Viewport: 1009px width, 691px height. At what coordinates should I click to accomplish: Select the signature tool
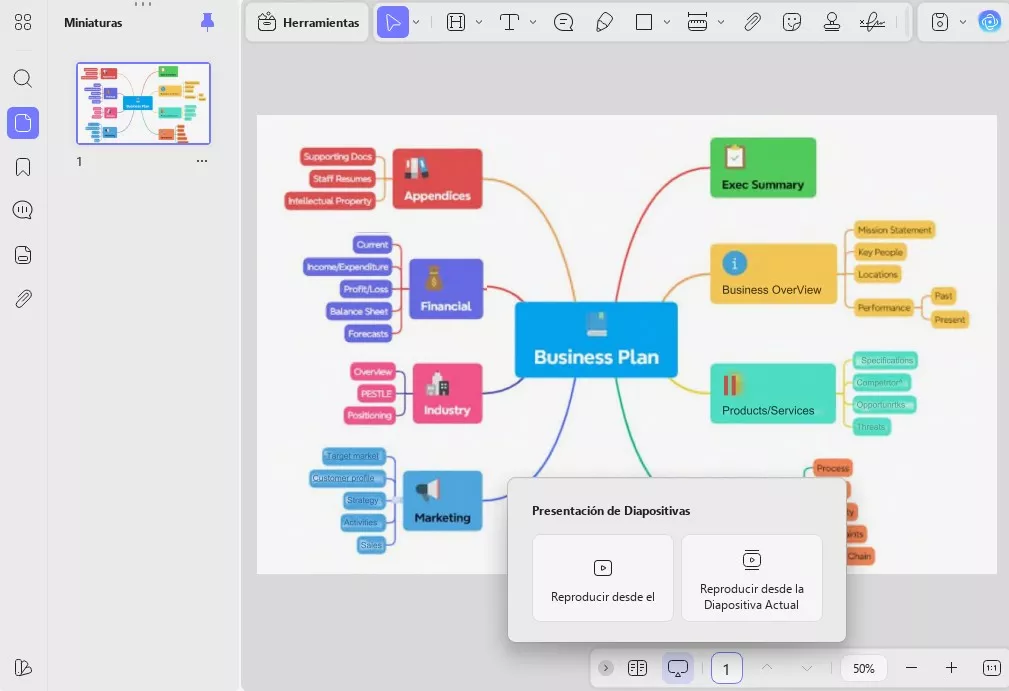tap(872, 23)
